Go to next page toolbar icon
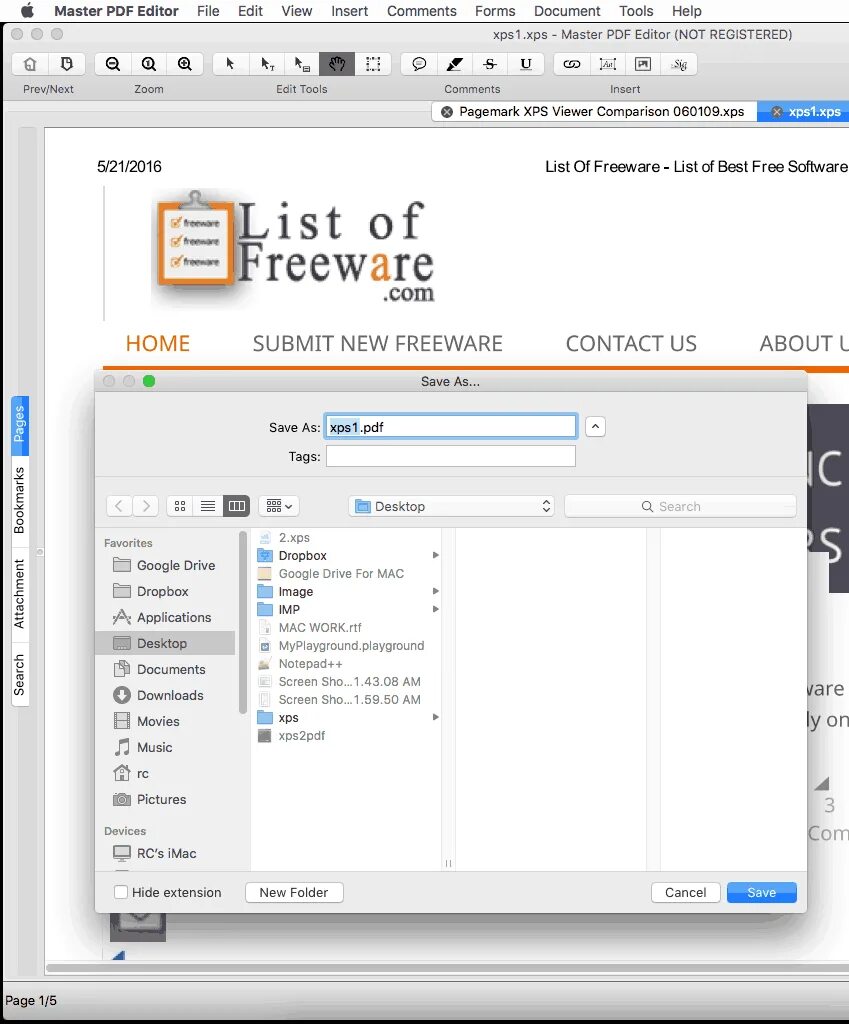 click(x=66, y=64)
